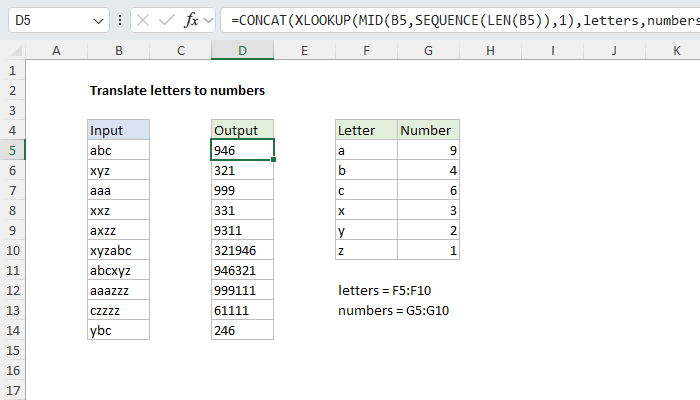Select column F header
This screenshot has height=400, width=700.
point(367,50)
